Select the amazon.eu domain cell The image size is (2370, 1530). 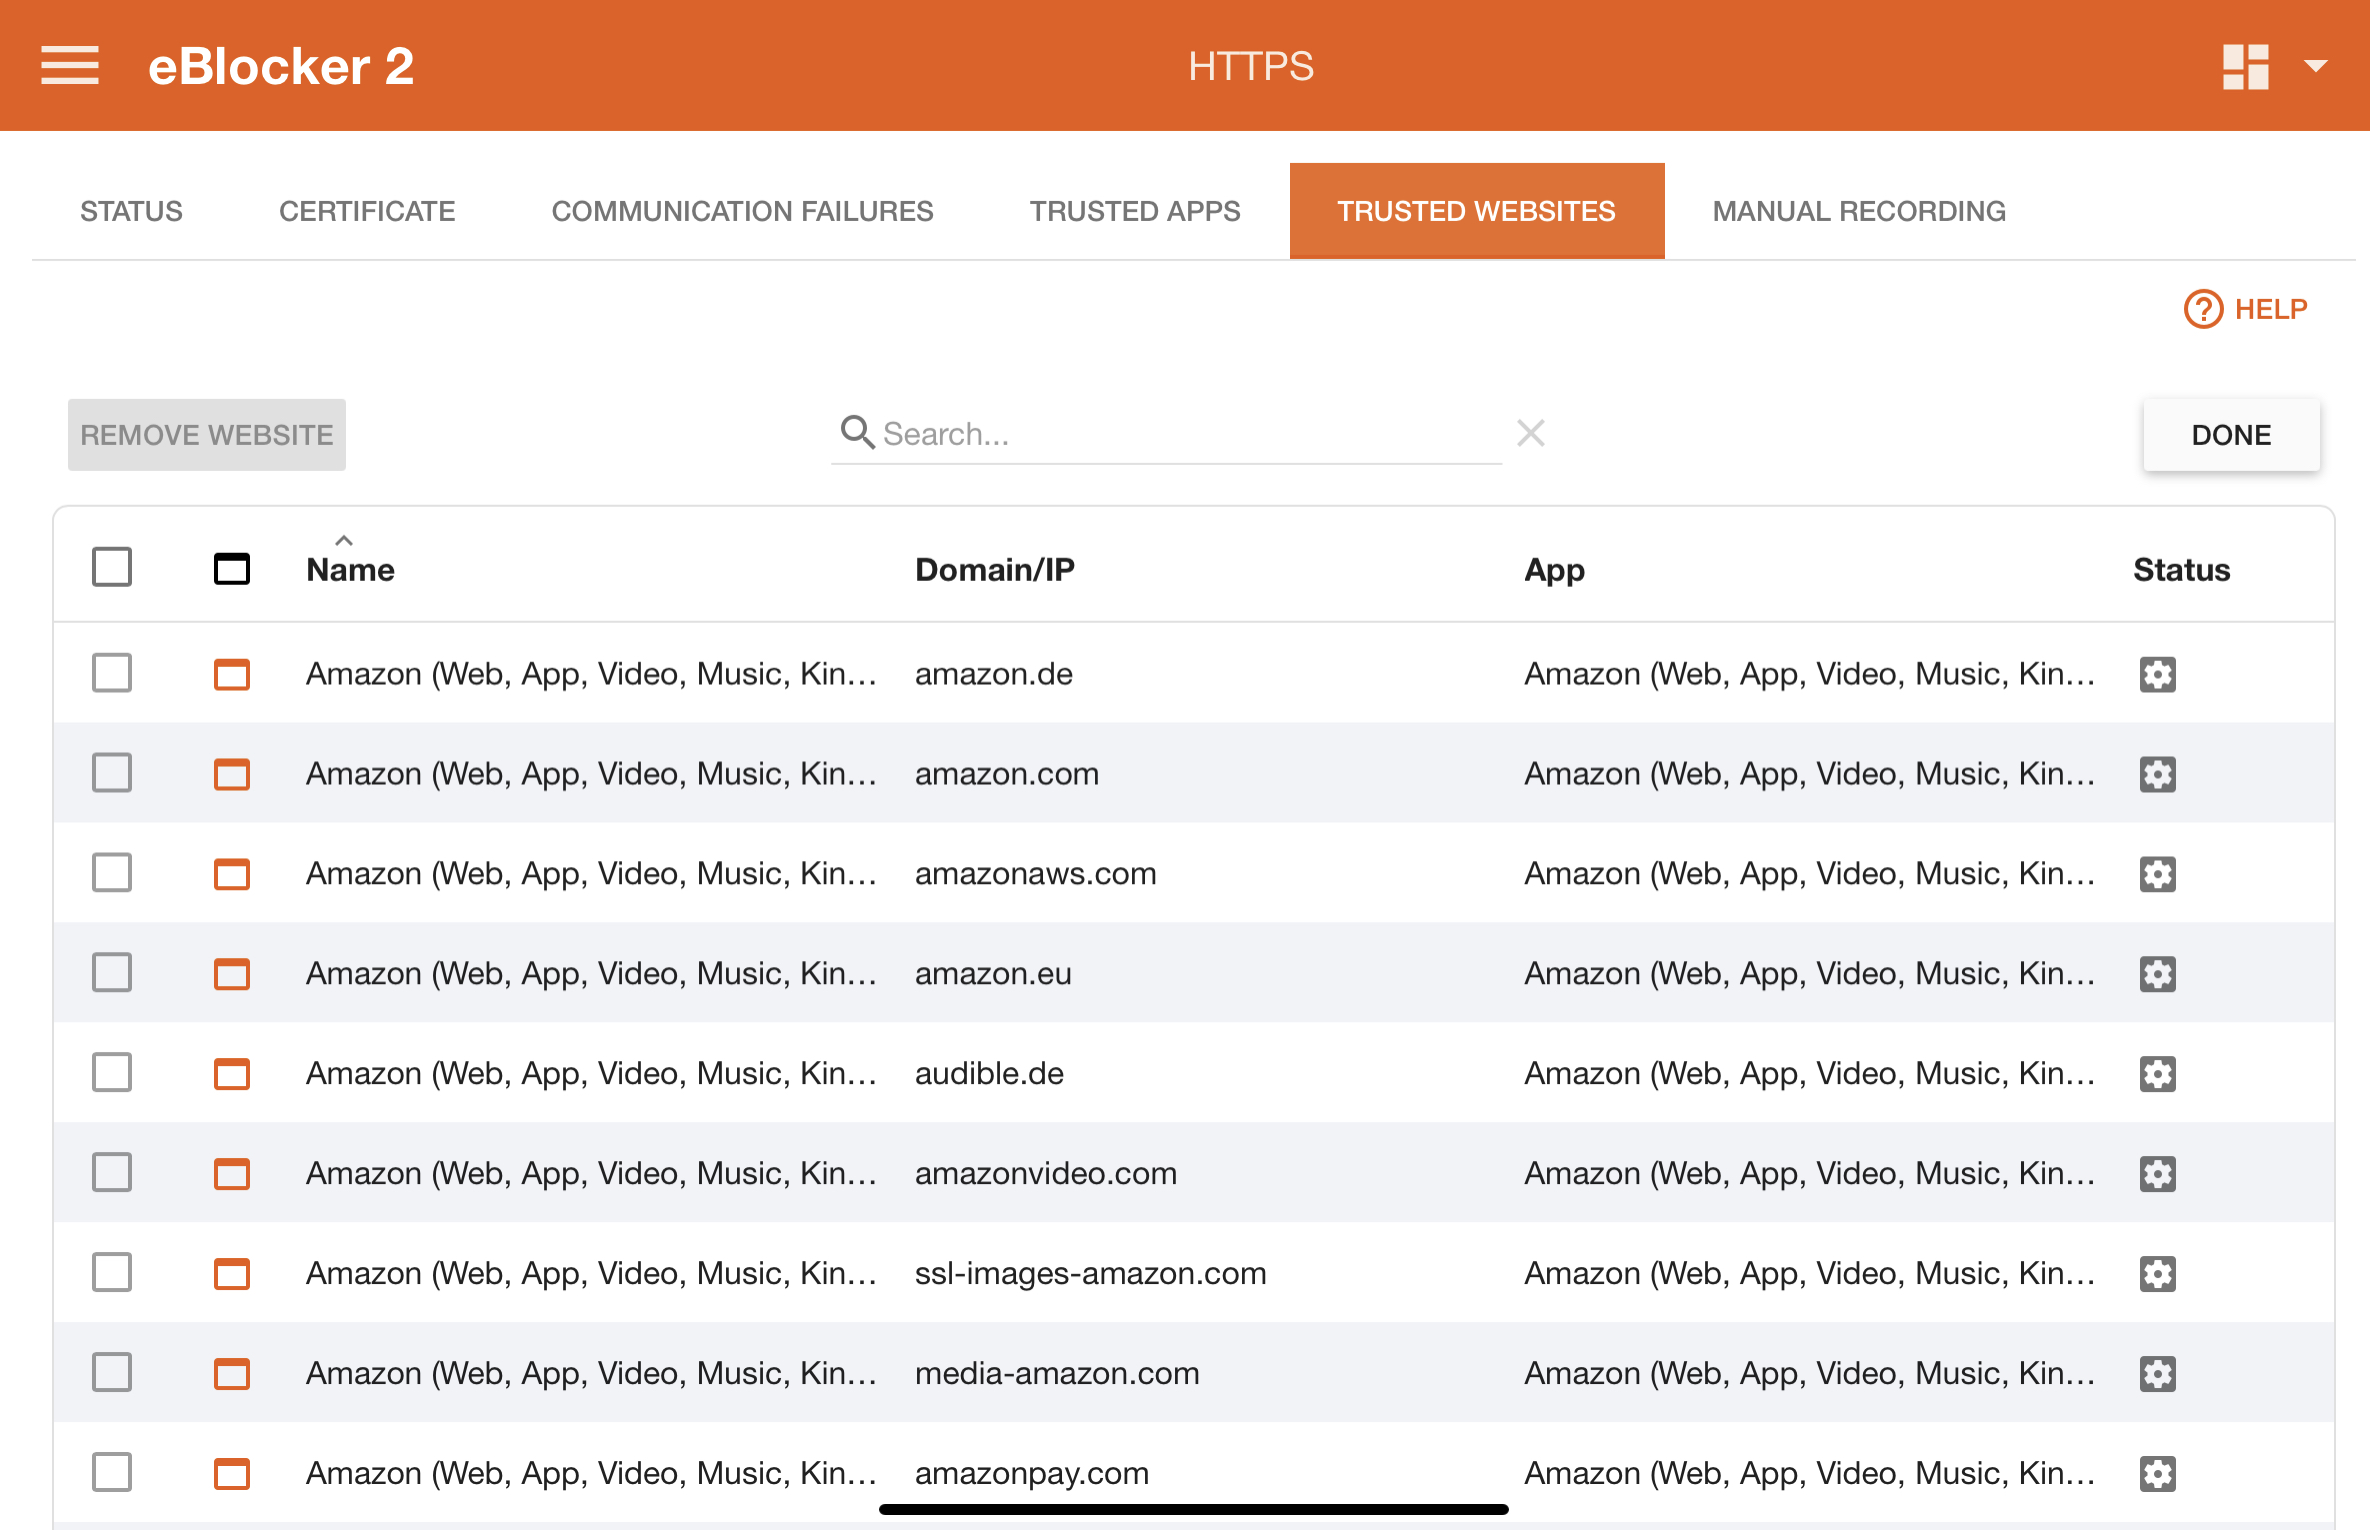point(993,974)
